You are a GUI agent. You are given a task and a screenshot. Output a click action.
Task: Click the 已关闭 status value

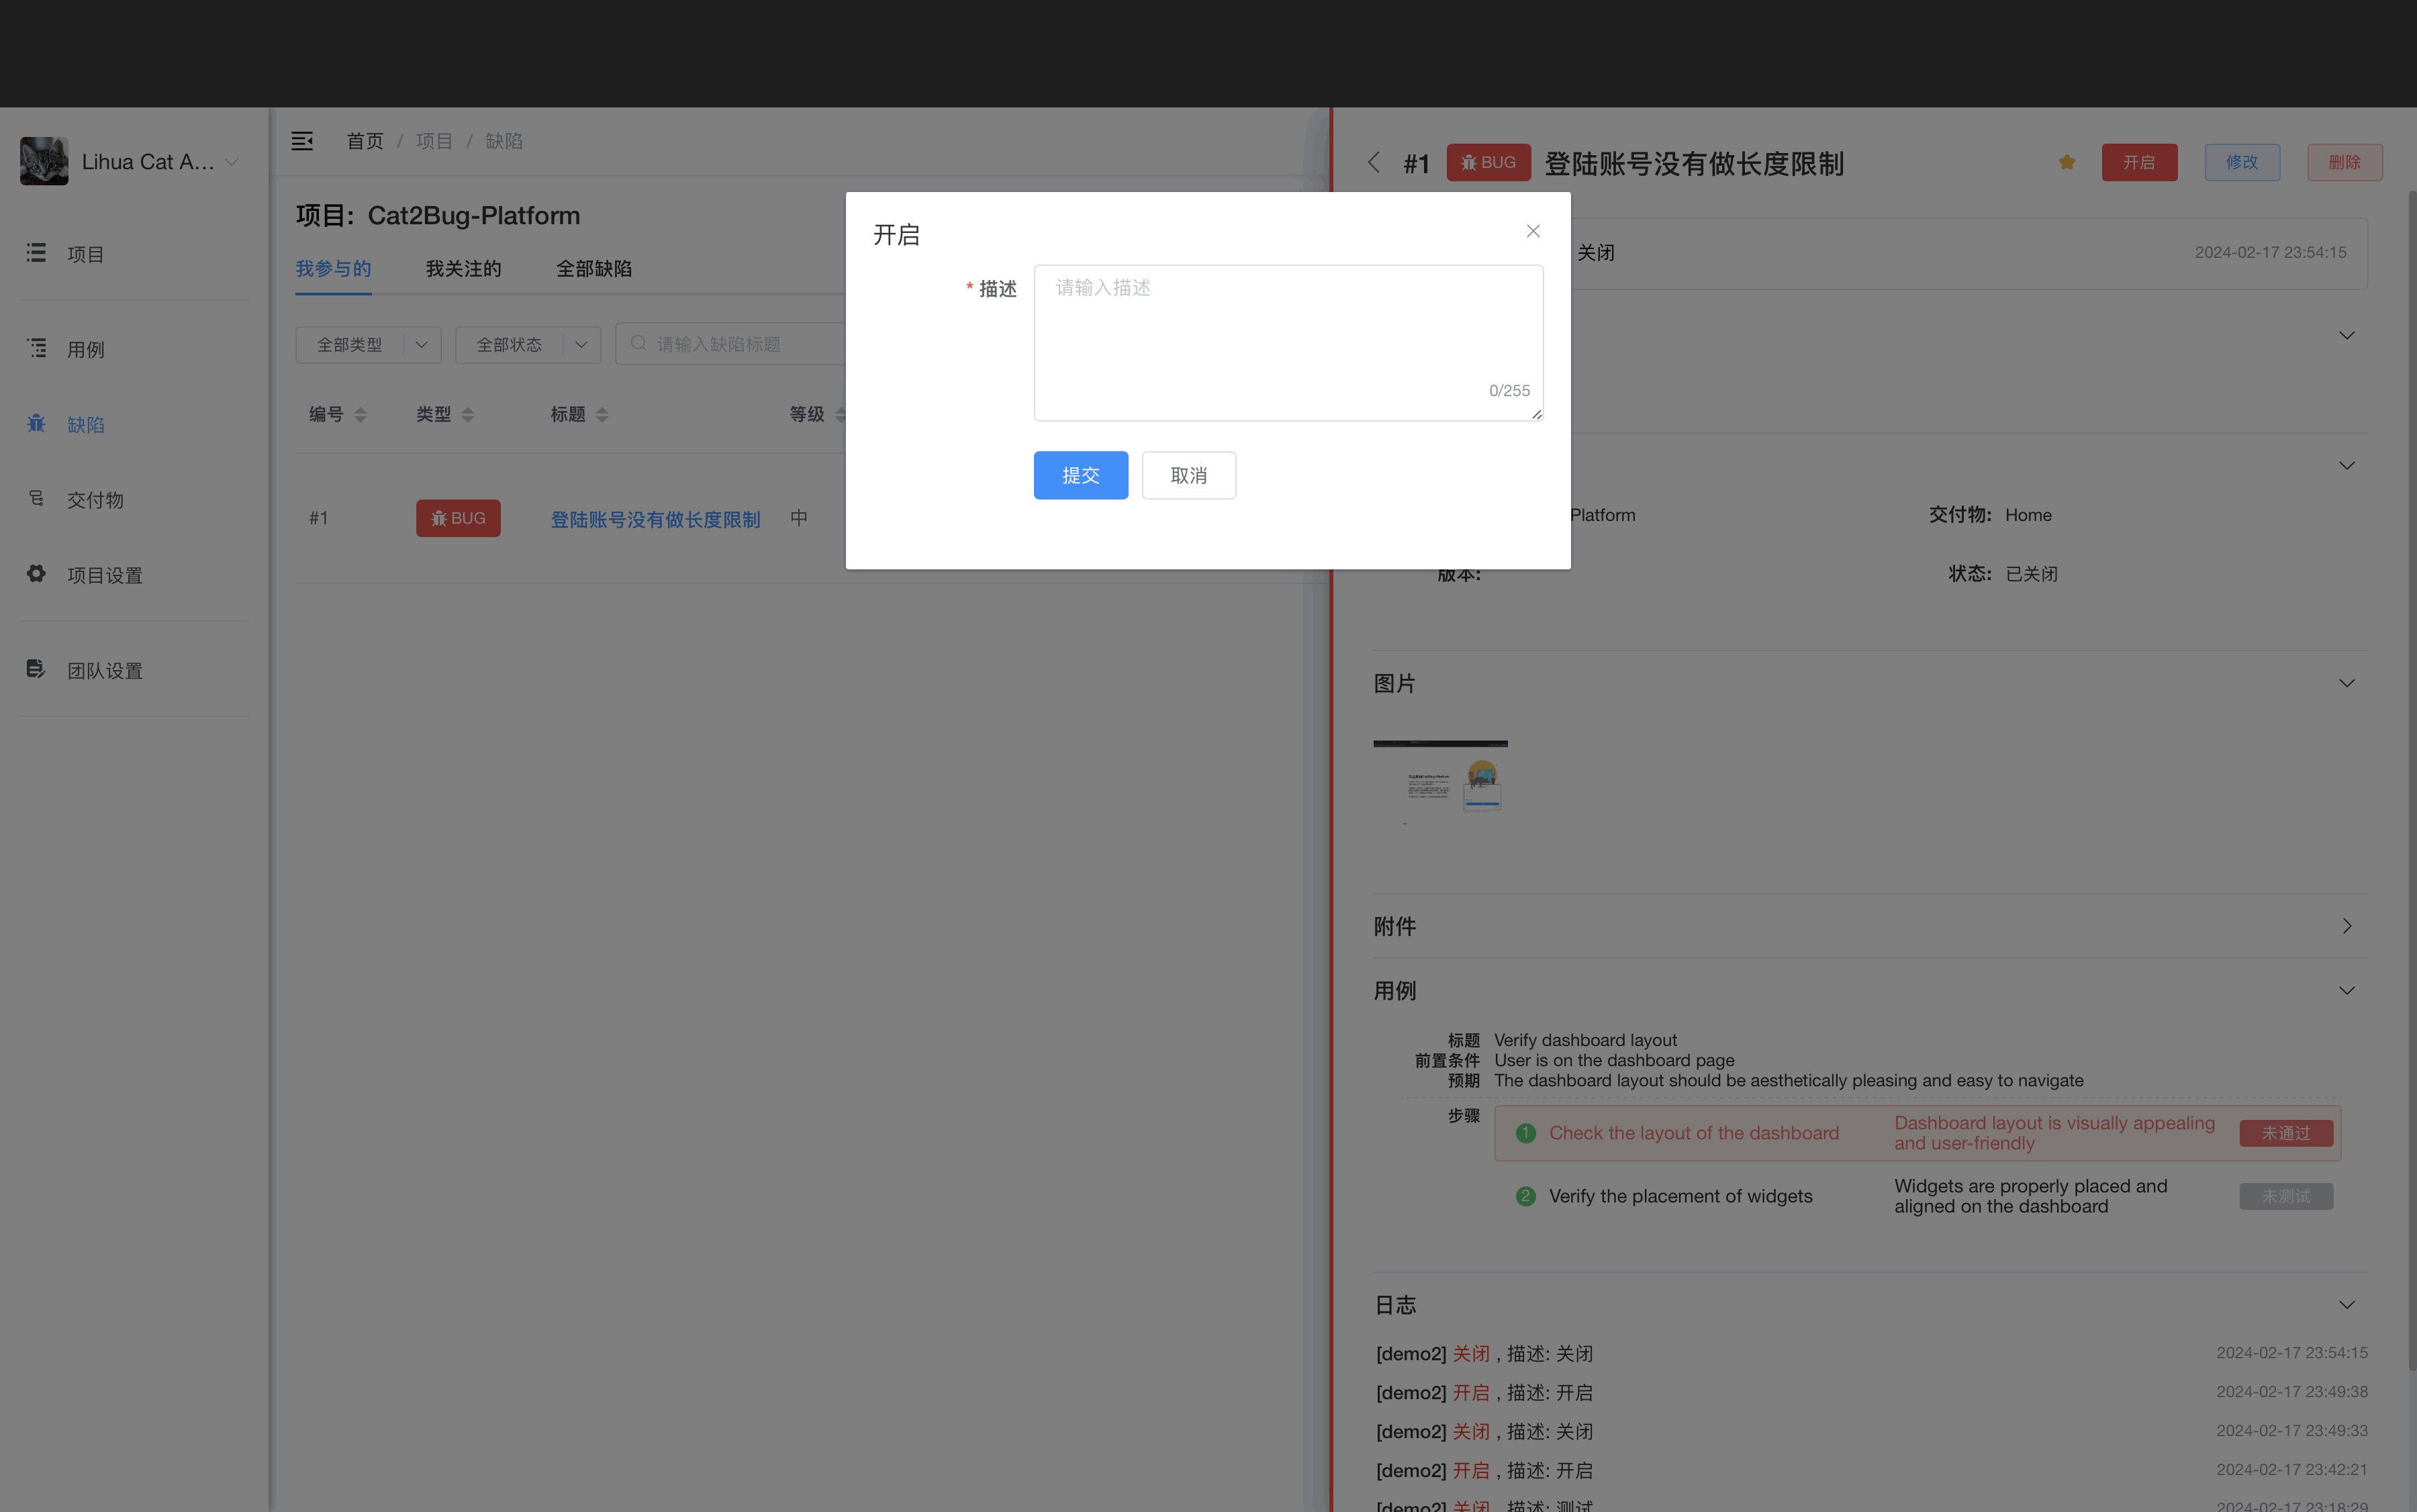point(2031,574)
